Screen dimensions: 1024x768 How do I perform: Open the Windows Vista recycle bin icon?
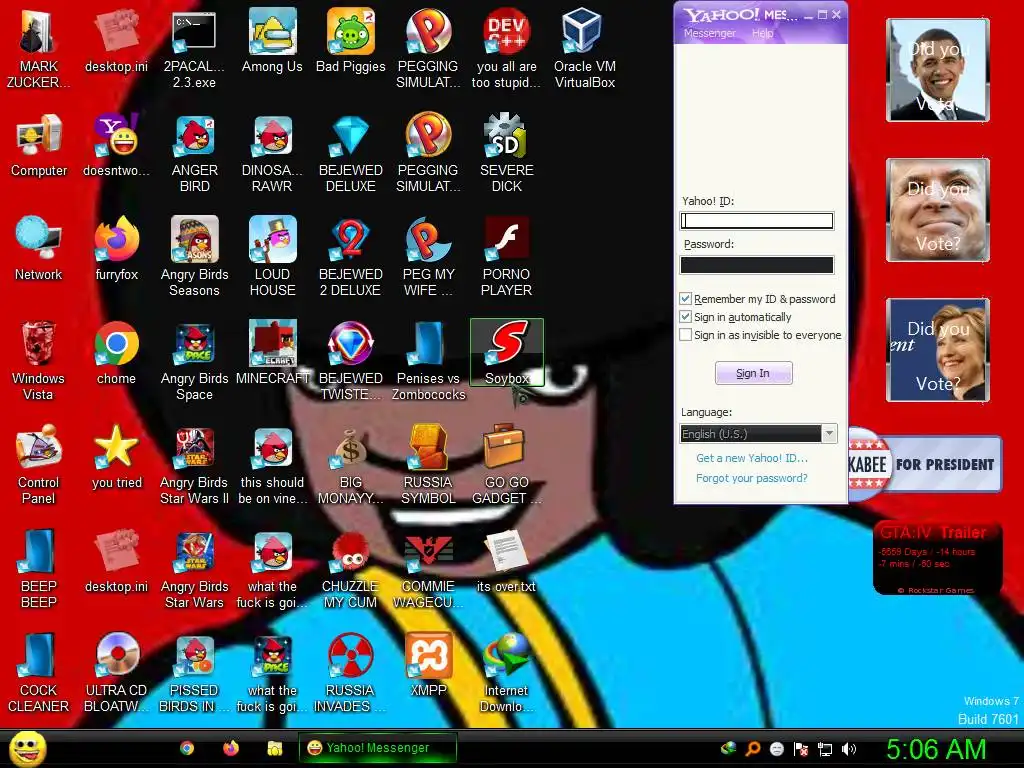pos(39,360)
